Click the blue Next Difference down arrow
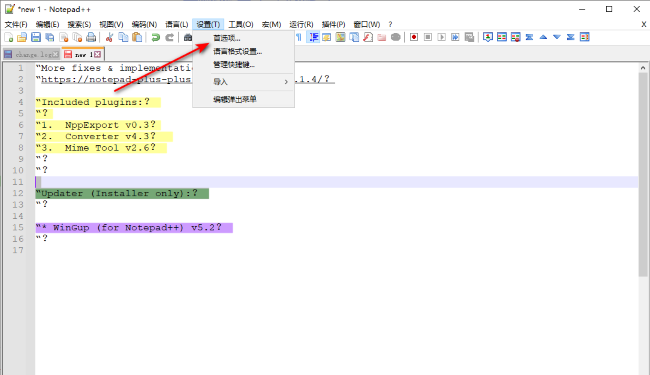 coord(557,37)
